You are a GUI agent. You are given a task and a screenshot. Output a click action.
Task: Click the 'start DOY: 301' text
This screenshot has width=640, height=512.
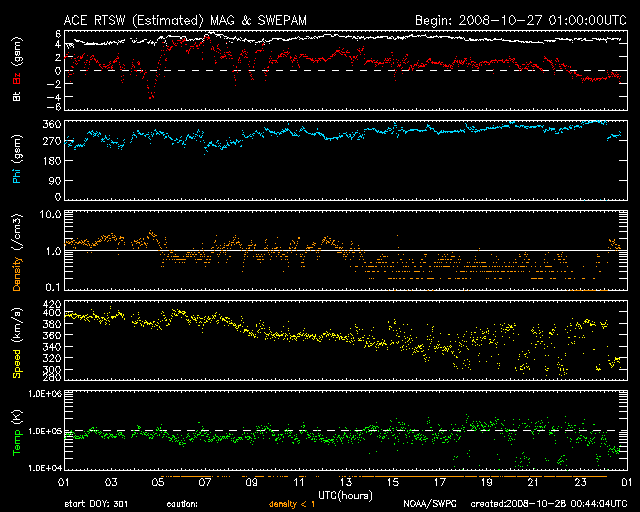pos(99,503)
